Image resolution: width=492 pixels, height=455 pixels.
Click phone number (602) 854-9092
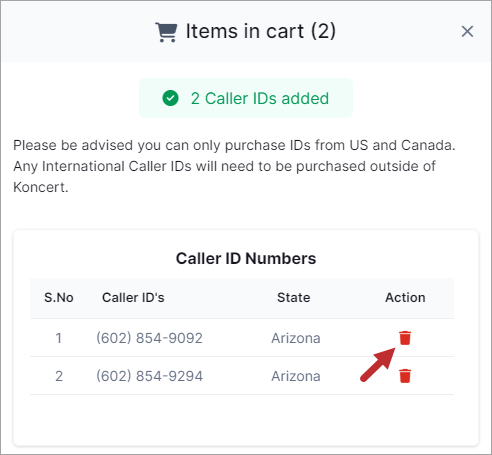click(x=149, y=338)
